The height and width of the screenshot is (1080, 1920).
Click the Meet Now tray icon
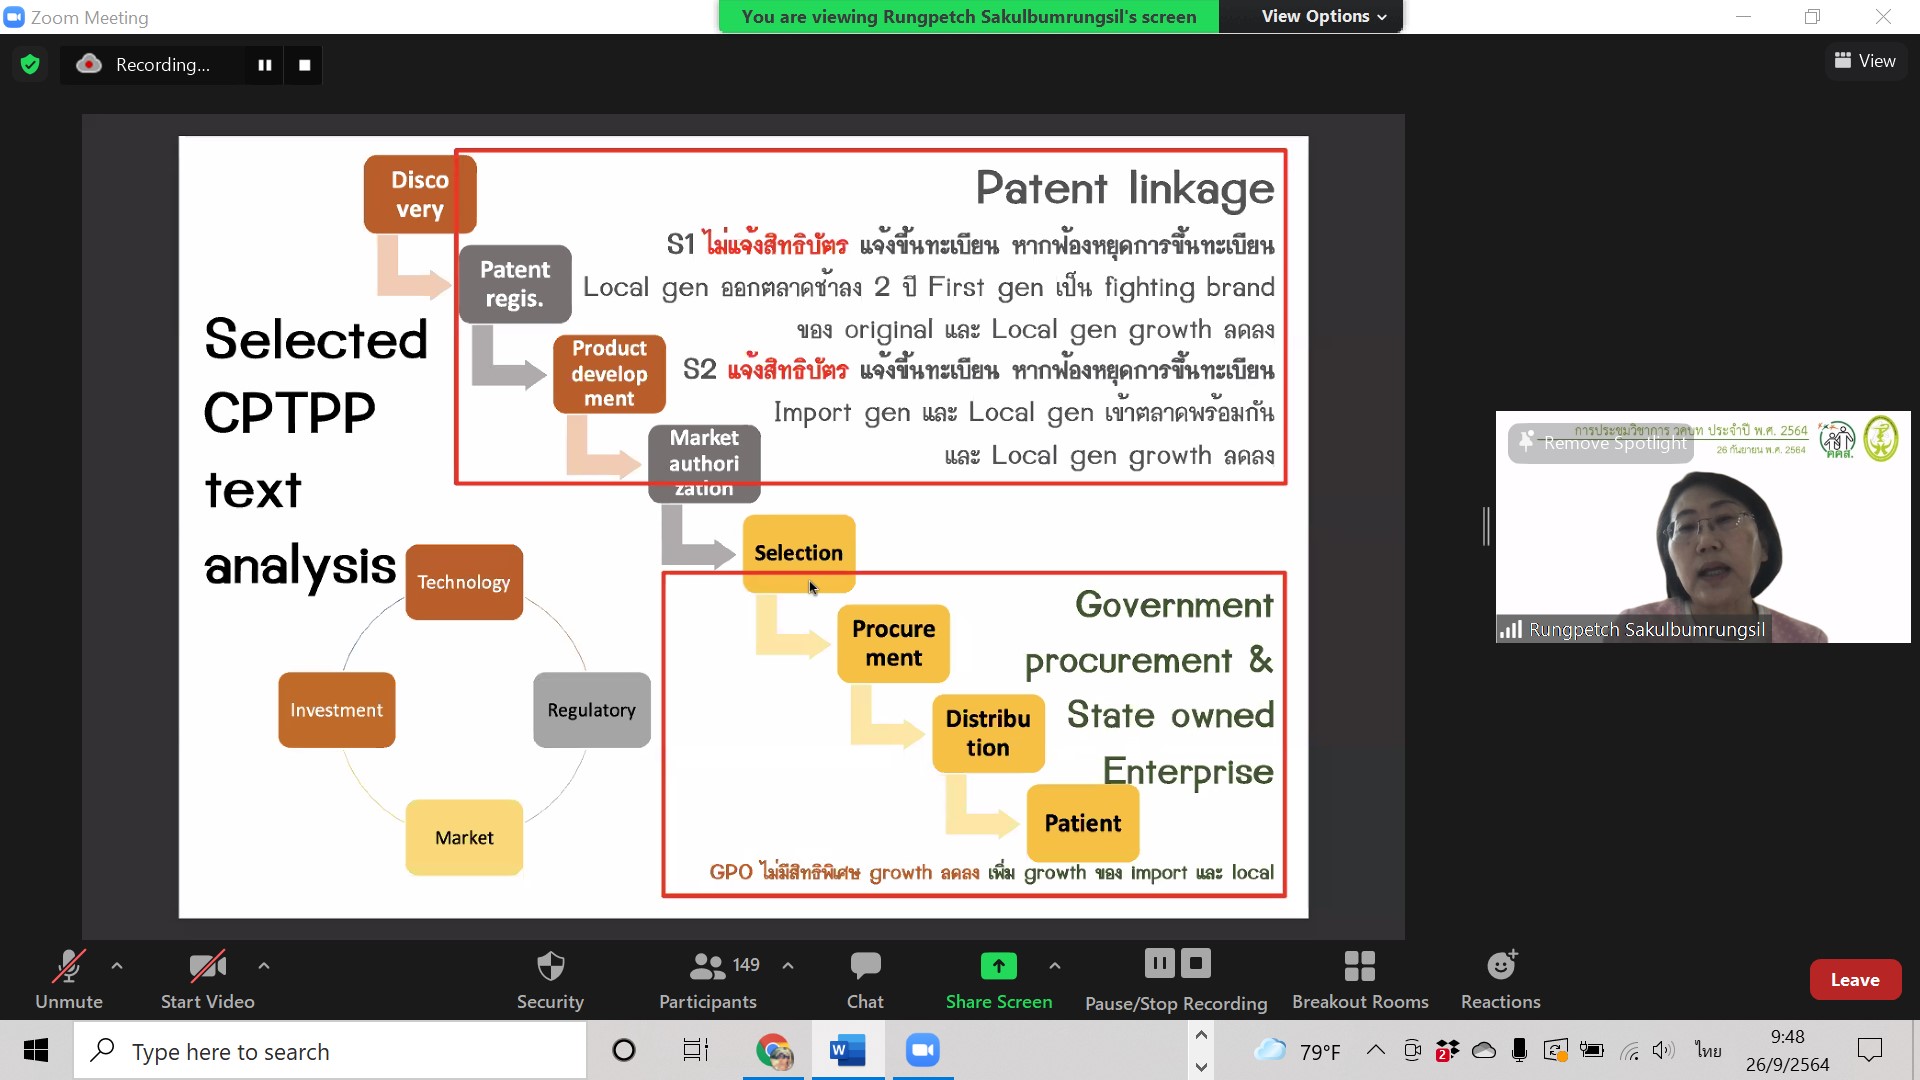click(x=1412, y=1050)
